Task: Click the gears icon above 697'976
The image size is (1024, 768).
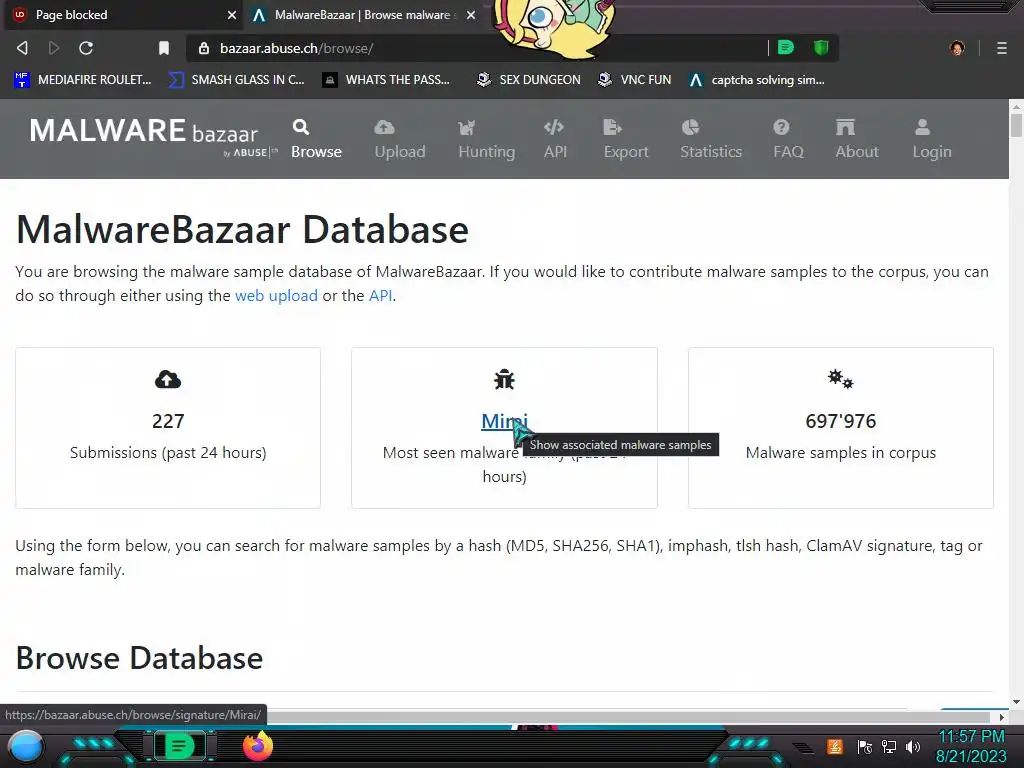Action: pos(840,379)
